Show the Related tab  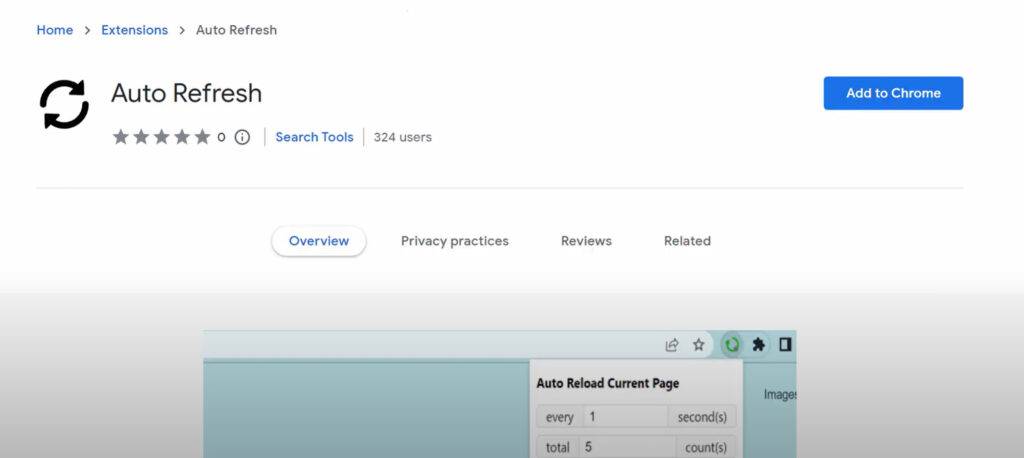click(687, 241)
